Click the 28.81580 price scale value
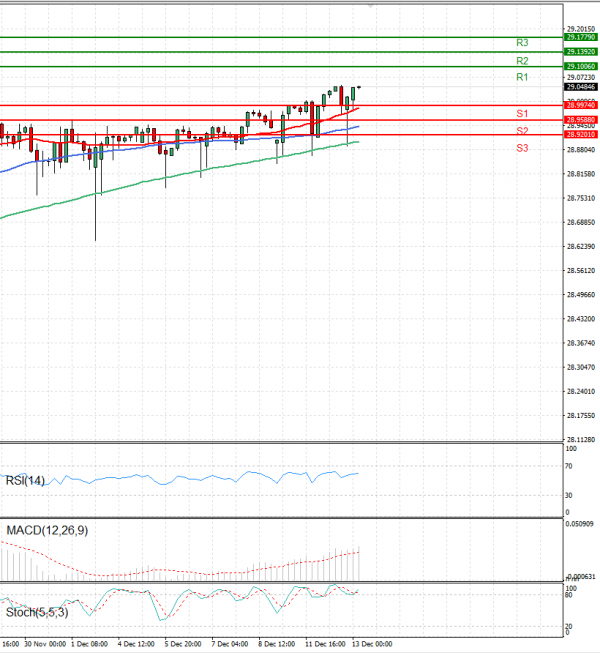Screen dimensions: 600x653 (581, 174)
